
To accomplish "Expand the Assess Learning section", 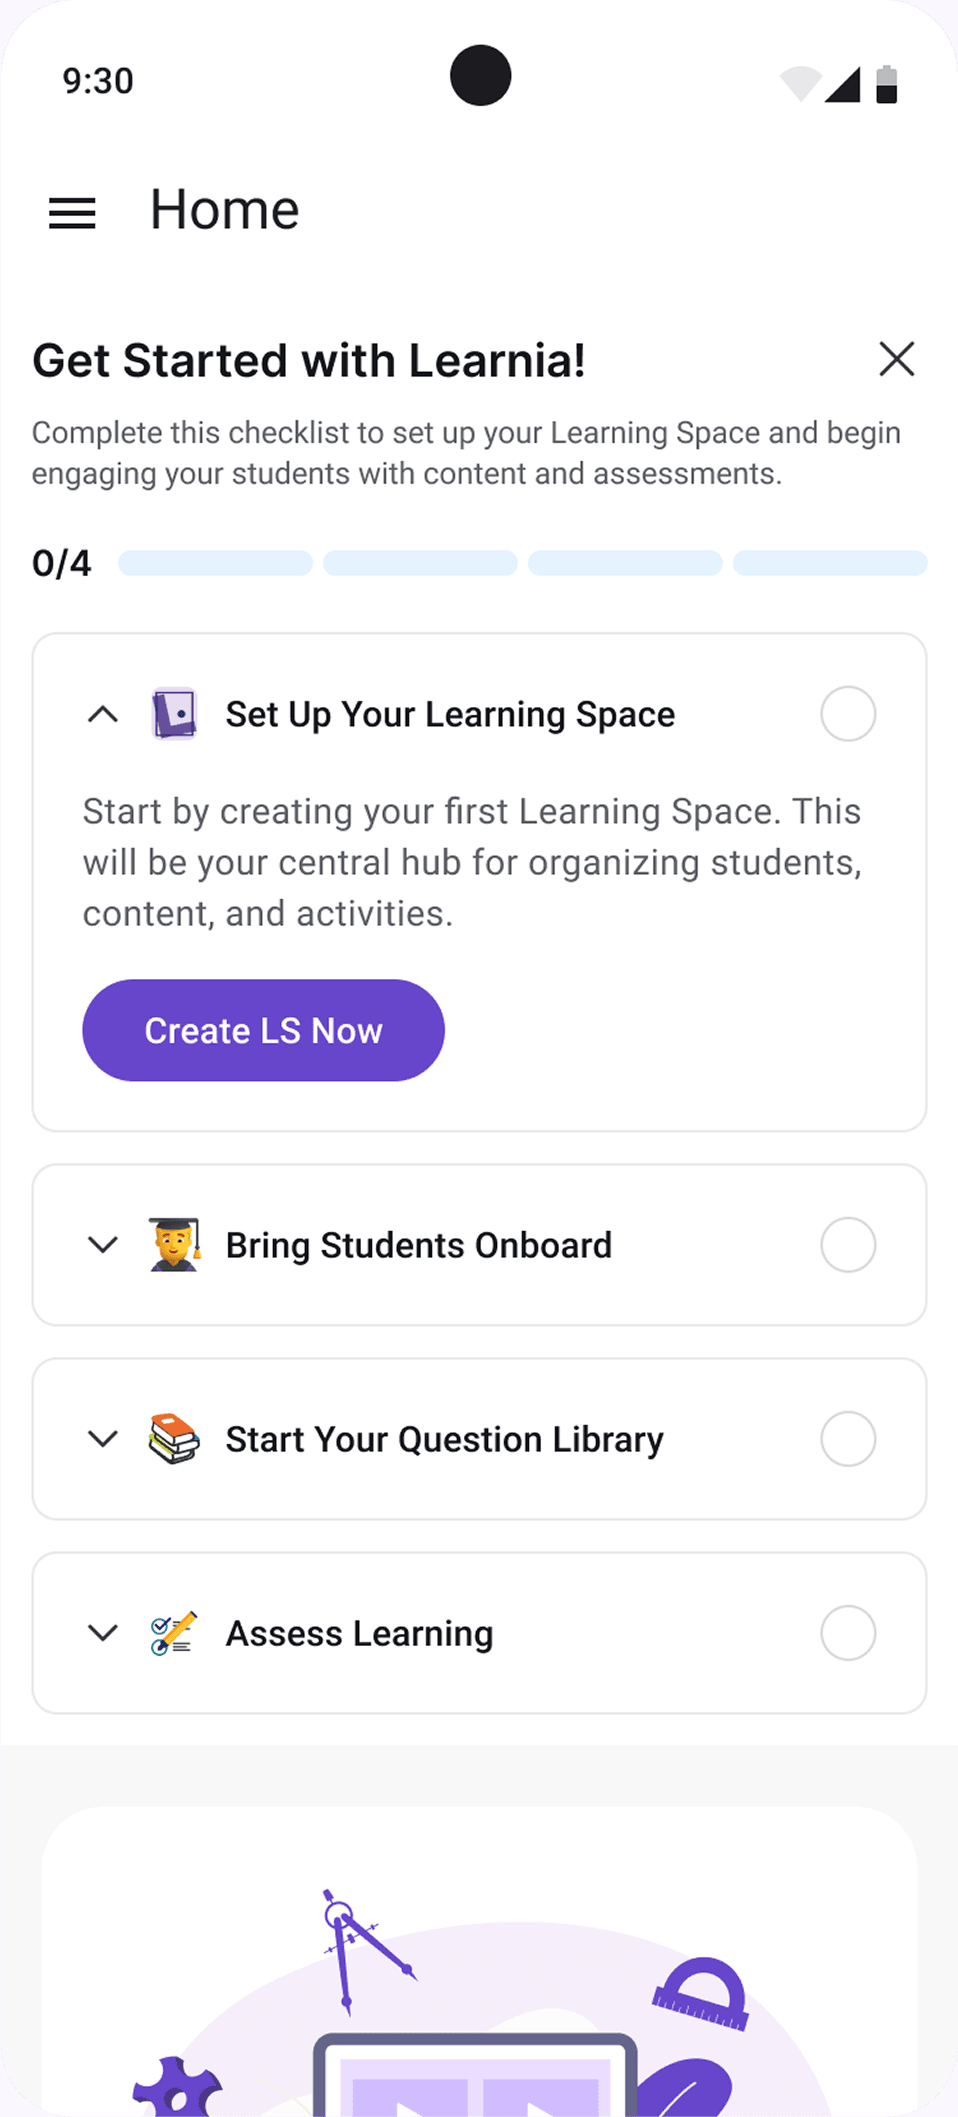I will coord(103,1633).
